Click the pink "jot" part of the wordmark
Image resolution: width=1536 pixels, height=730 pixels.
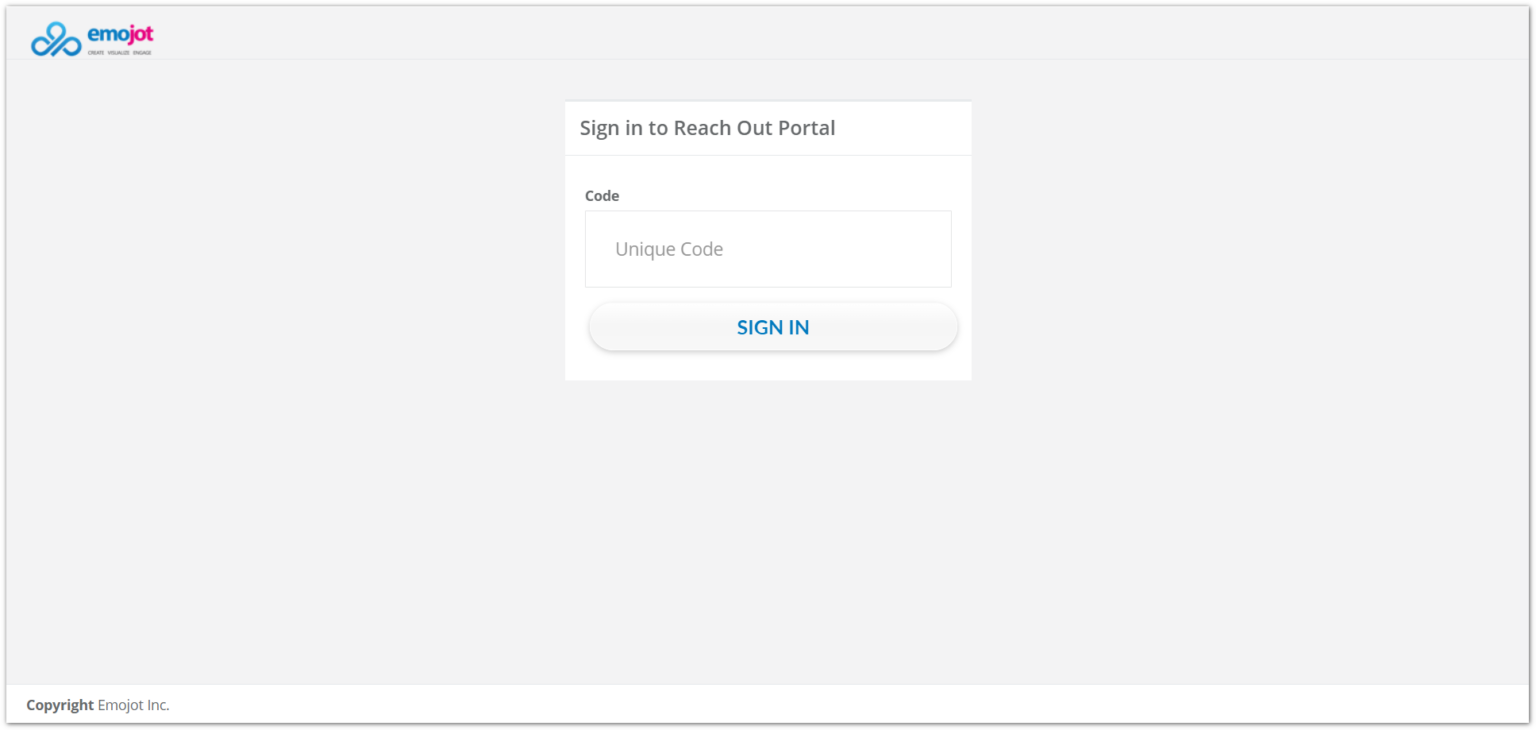click(x=142, y=36)
